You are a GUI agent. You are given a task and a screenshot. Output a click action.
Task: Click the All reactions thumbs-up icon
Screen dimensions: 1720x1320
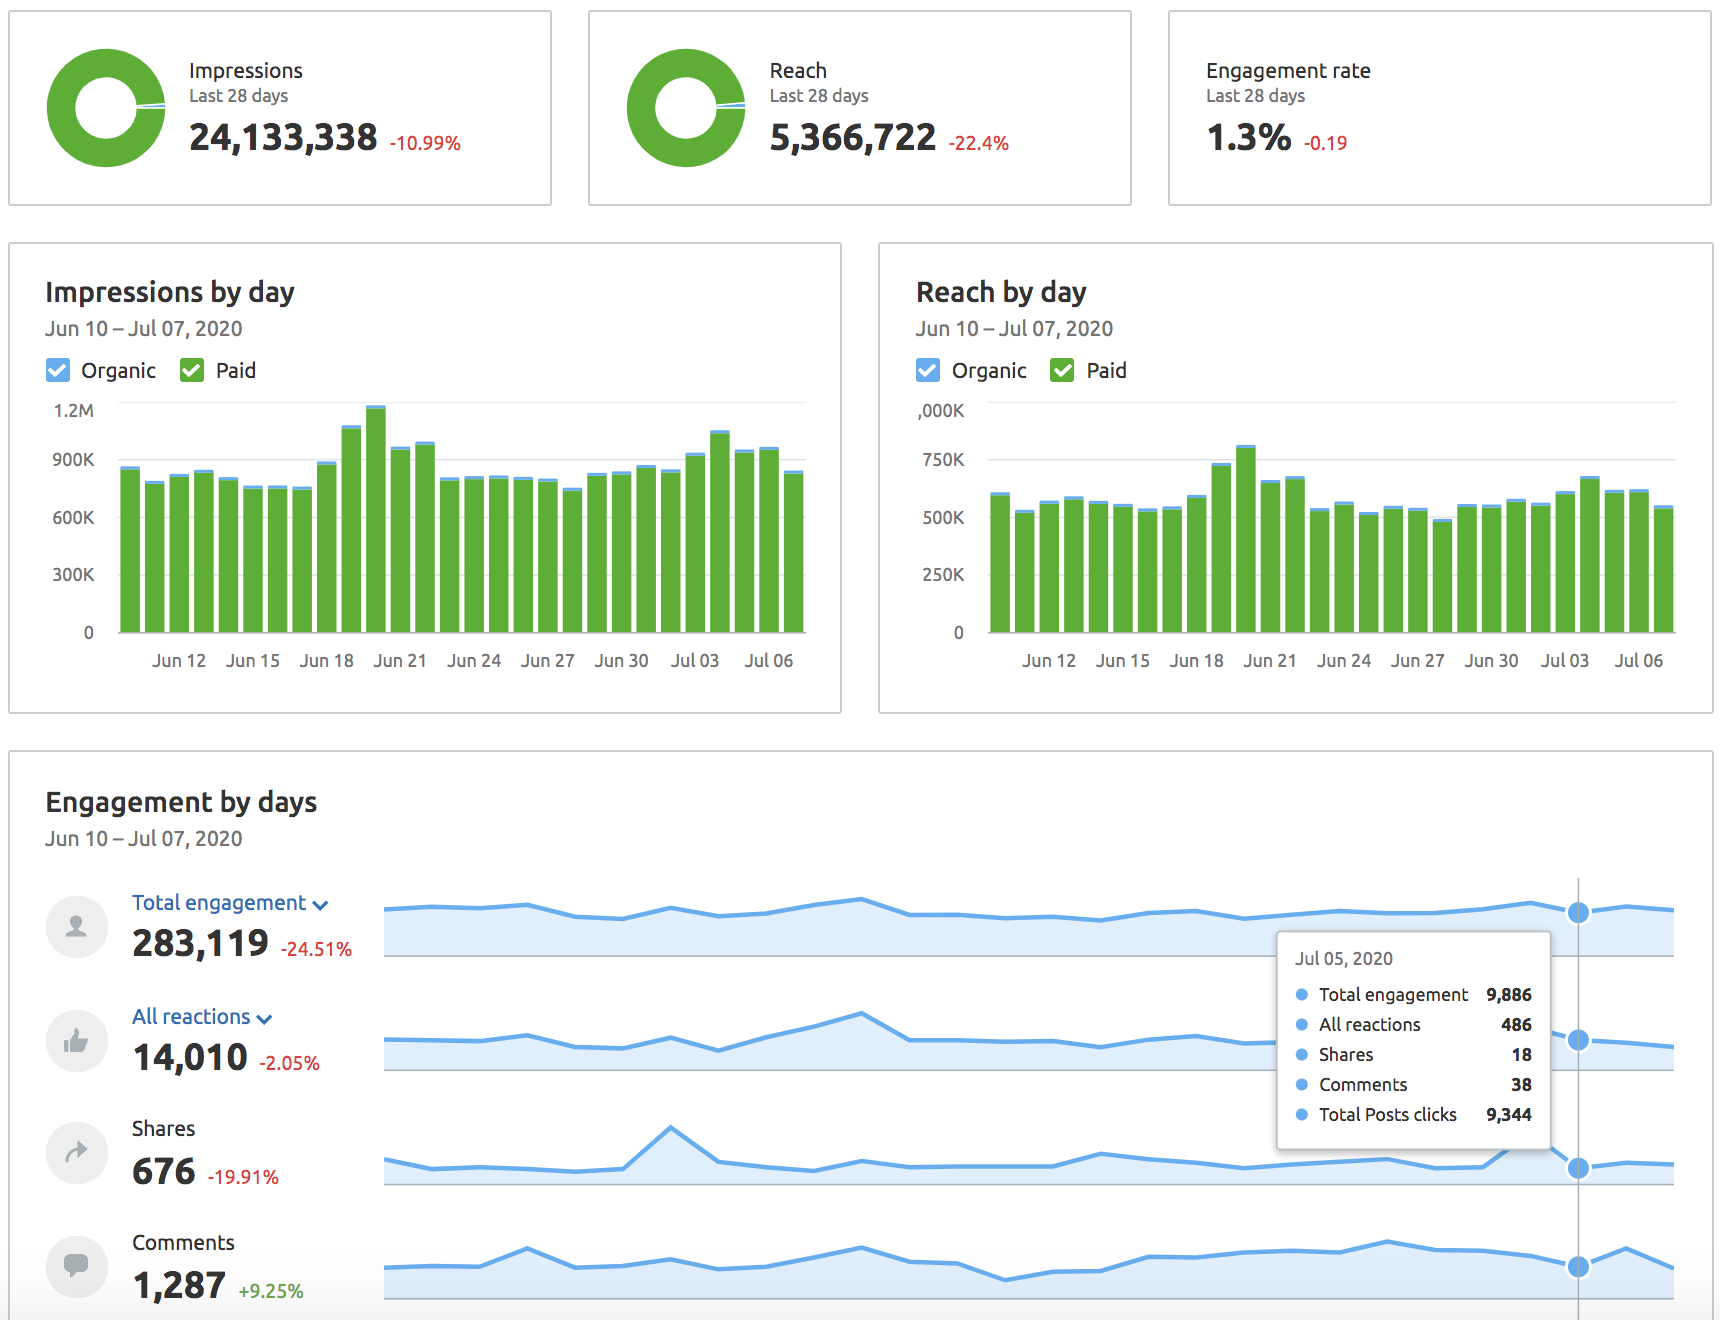77,1041
